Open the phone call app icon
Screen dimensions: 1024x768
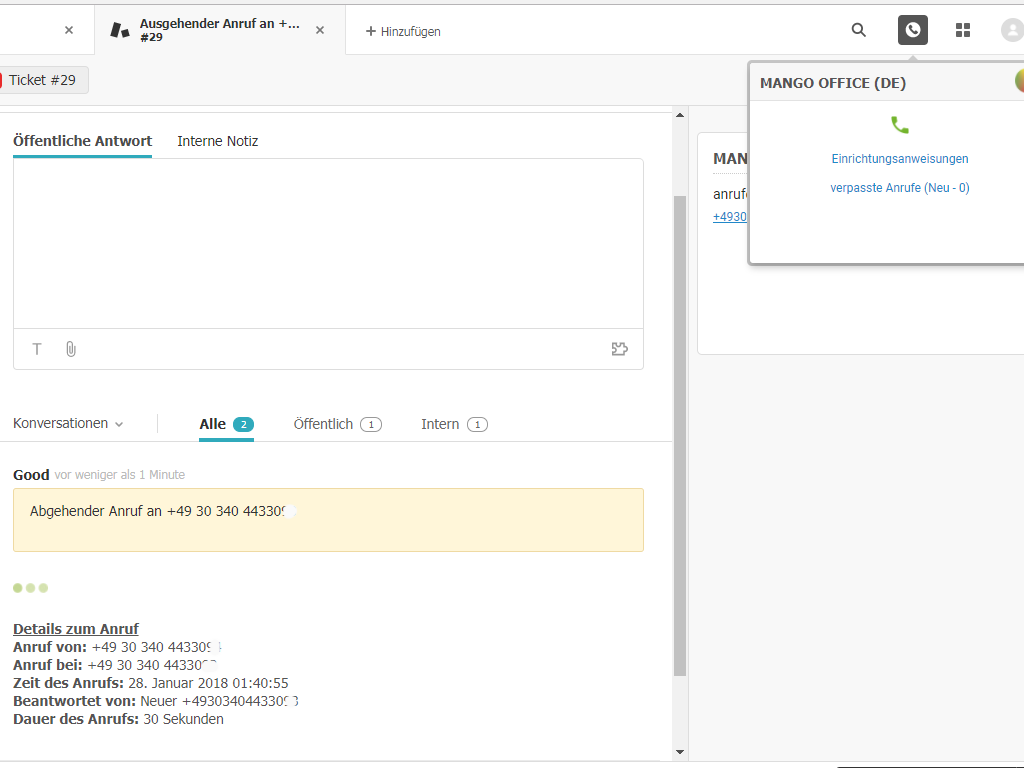pos(912,30)
